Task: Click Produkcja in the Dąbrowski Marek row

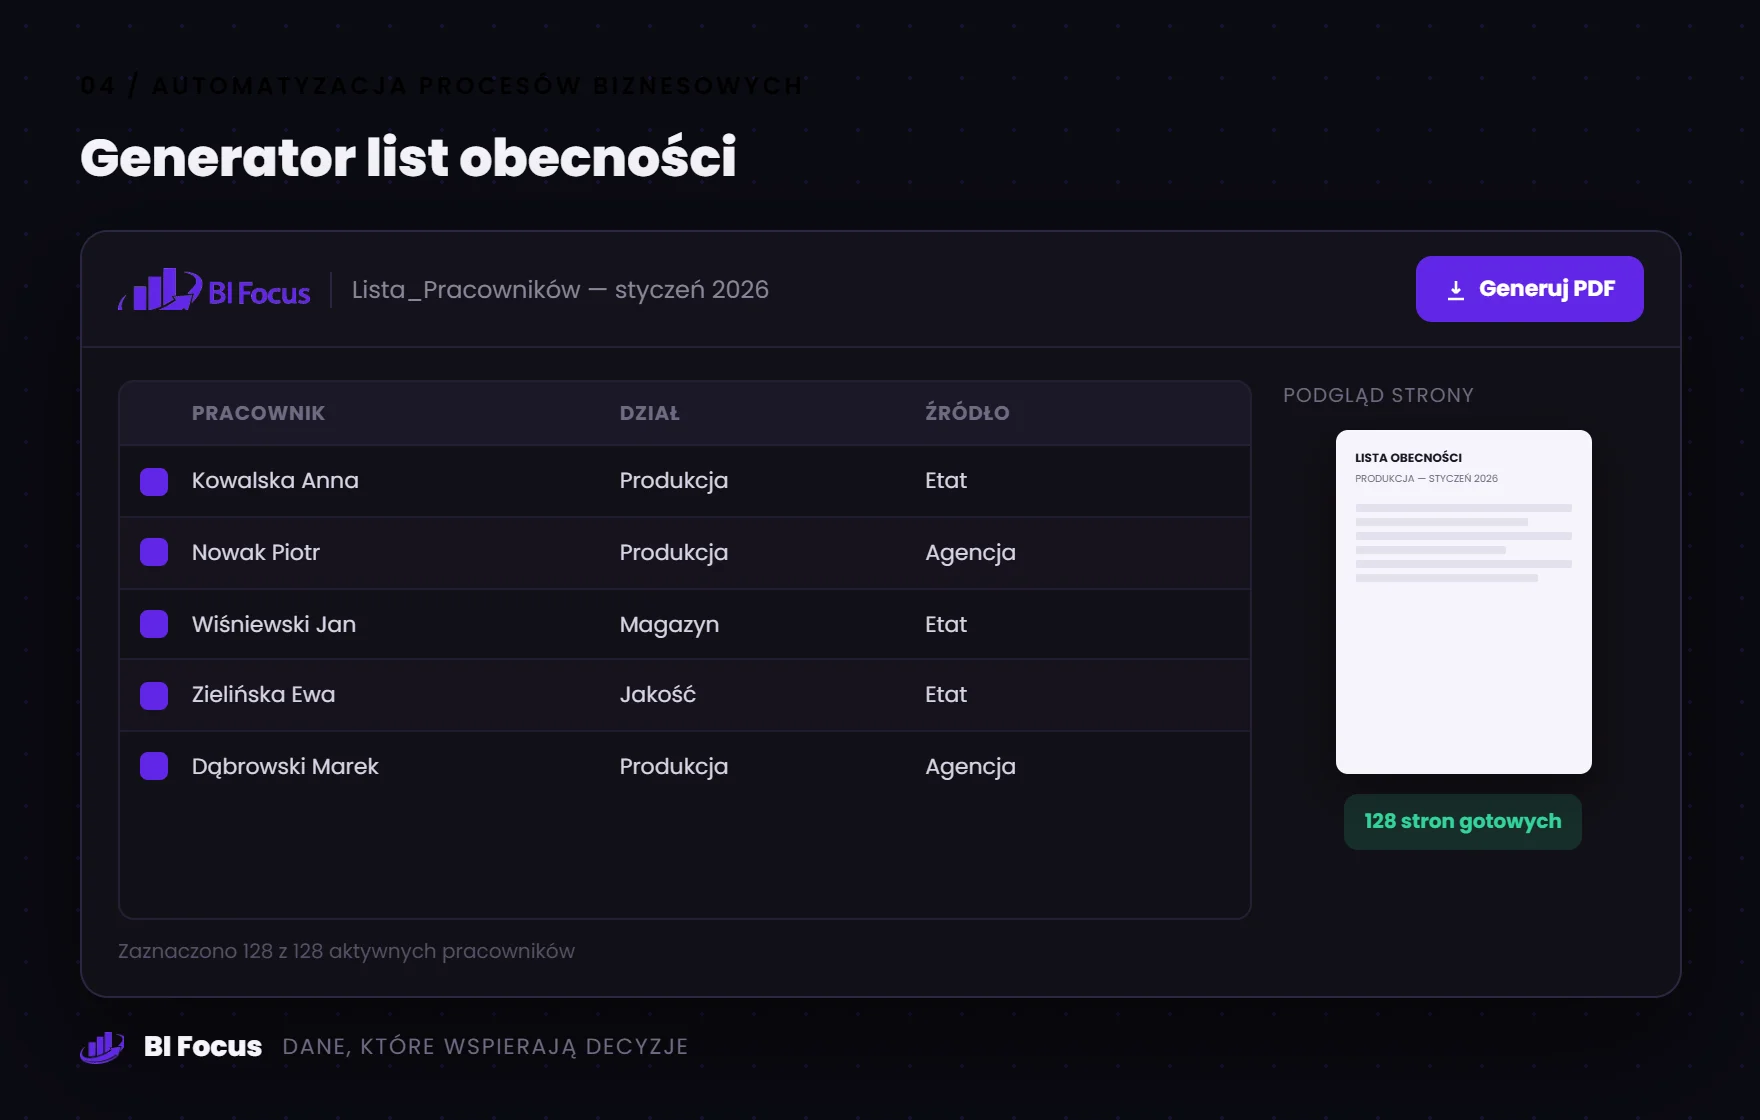Action: (x=673, y=767)
